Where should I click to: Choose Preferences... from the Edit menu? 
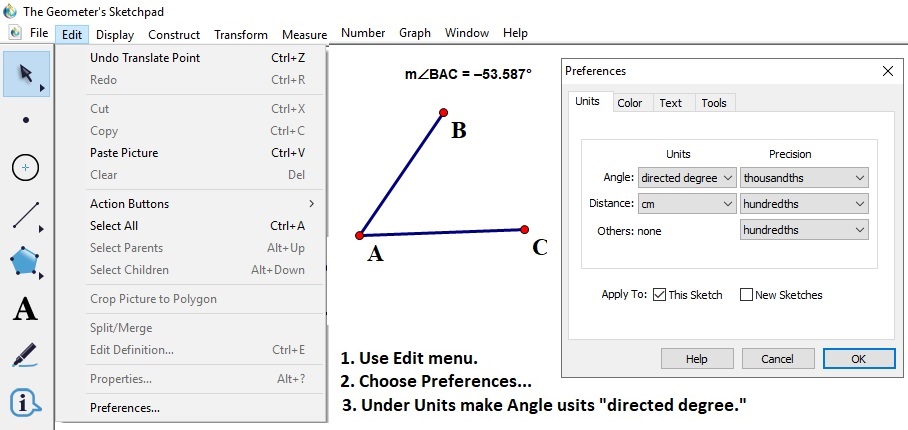(124, 408)
